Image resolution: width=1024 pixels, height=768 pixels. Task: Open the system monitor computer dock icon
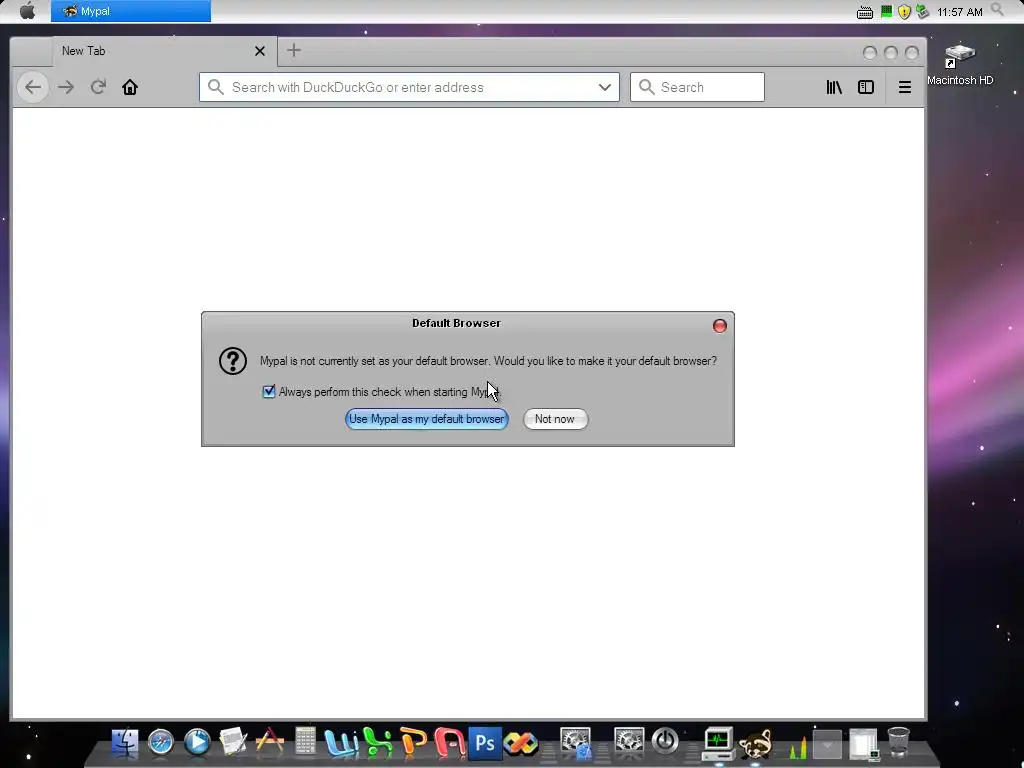point(718,743)
